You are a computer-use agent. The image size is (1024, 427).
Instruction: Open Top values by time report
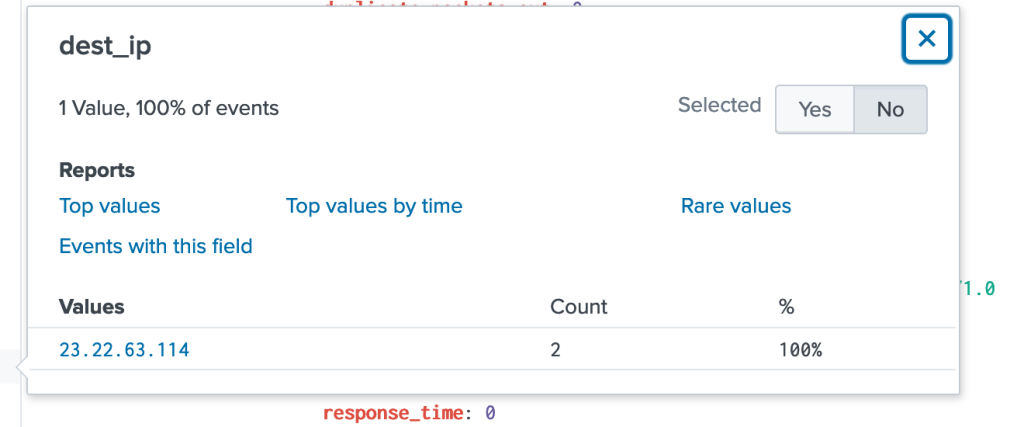[374, 206]
